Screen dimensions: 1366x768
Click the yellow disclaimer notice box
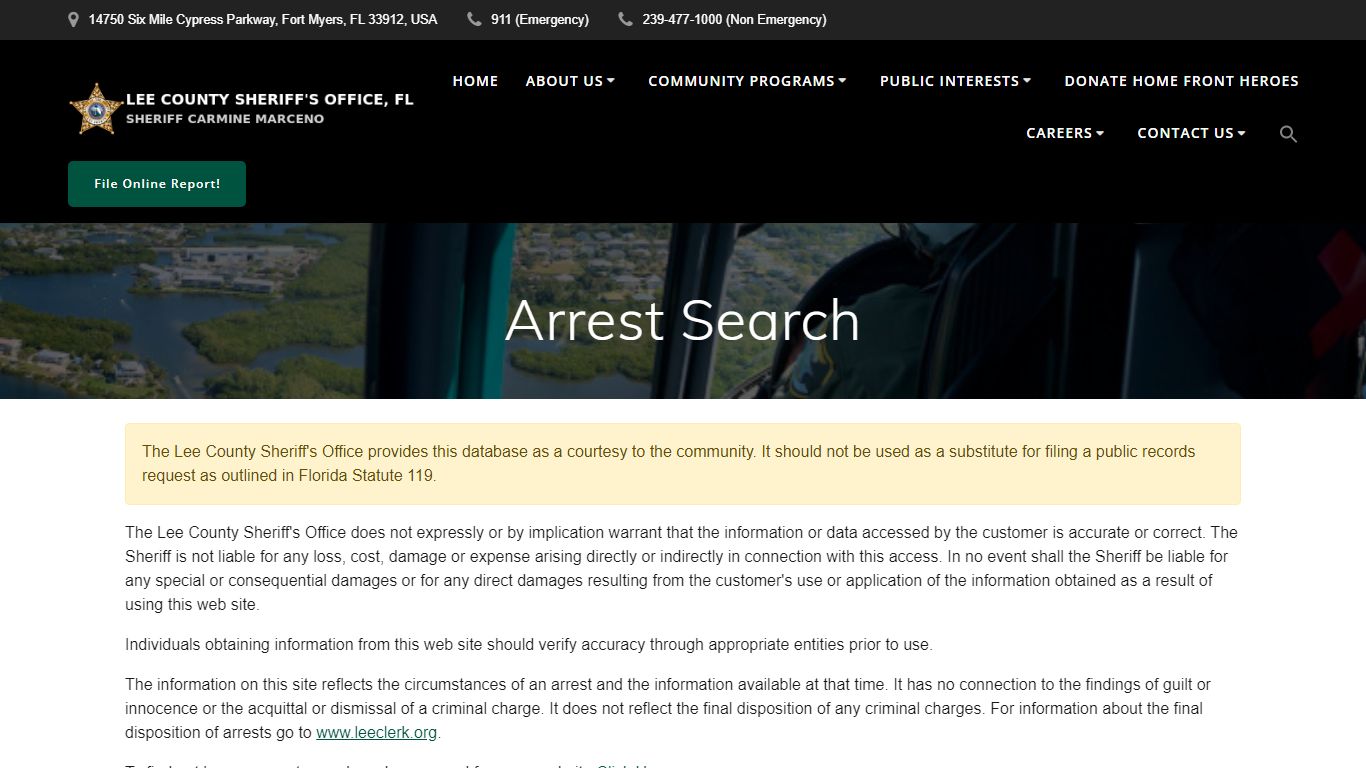pos(683,464)
